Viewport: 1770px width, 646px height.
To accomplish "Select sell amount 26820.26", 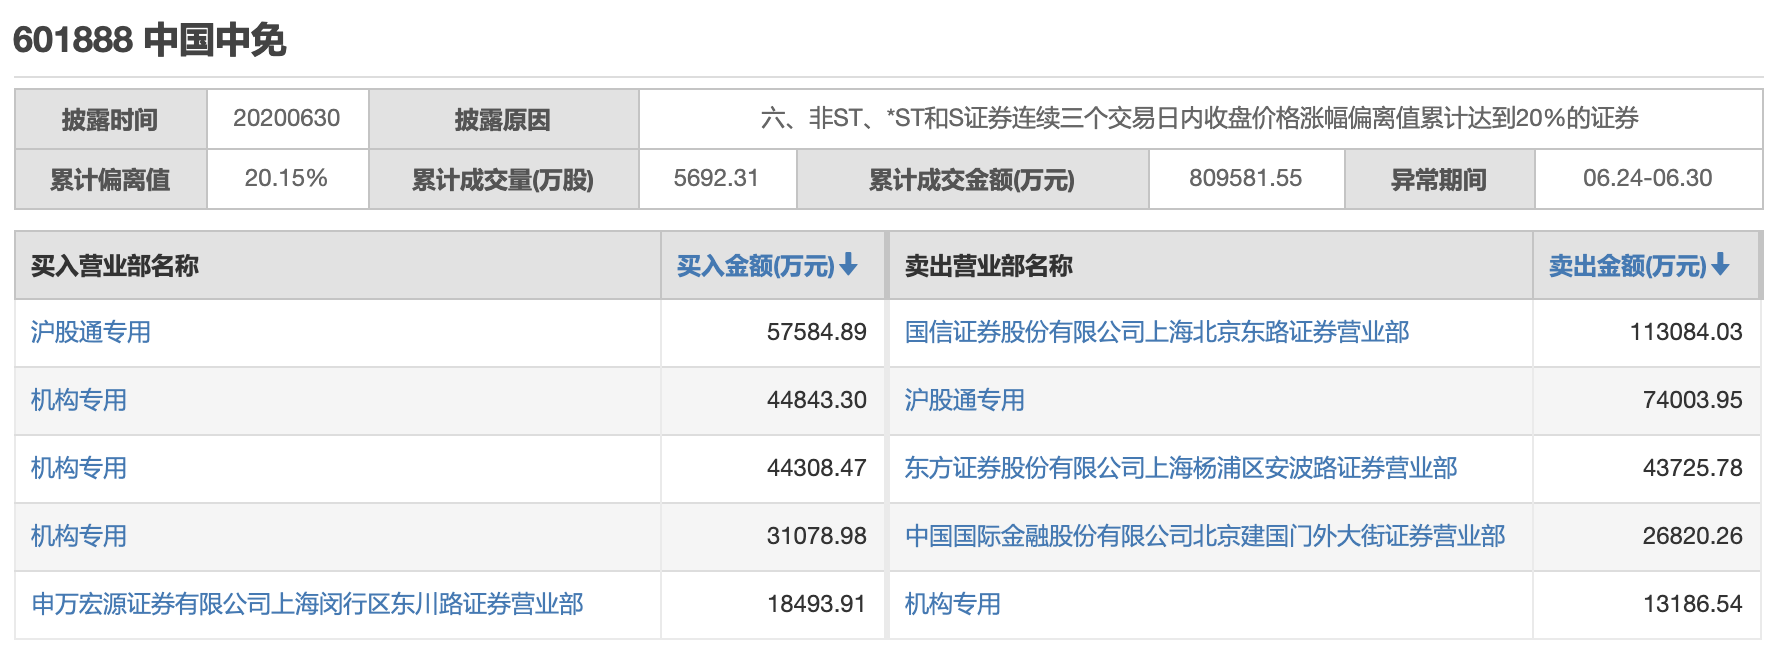I will (x=1692, y=536).
